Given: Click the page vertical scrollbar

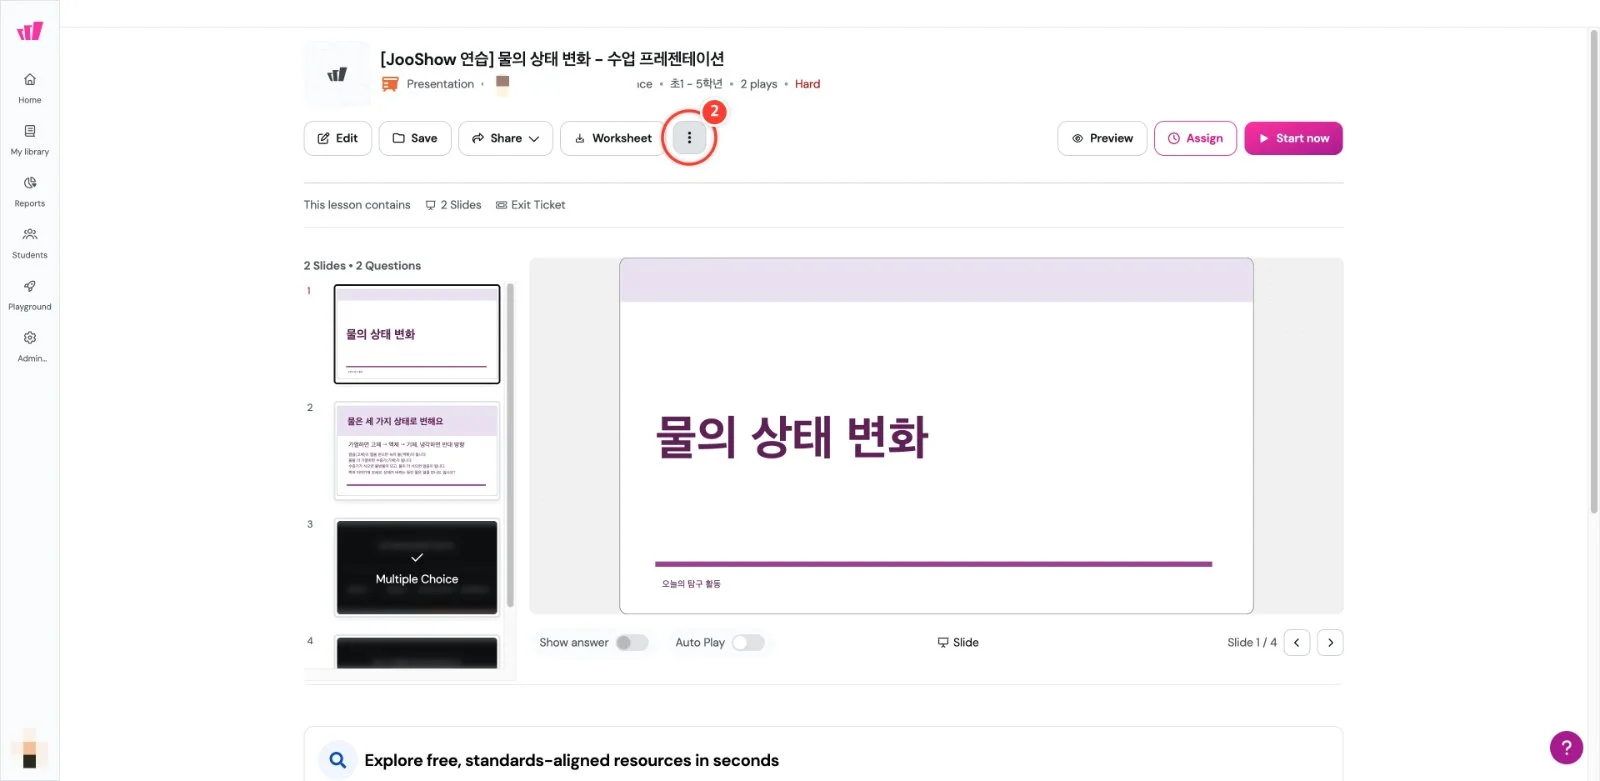Looking at the screenshot, I should coord(1594,270).
